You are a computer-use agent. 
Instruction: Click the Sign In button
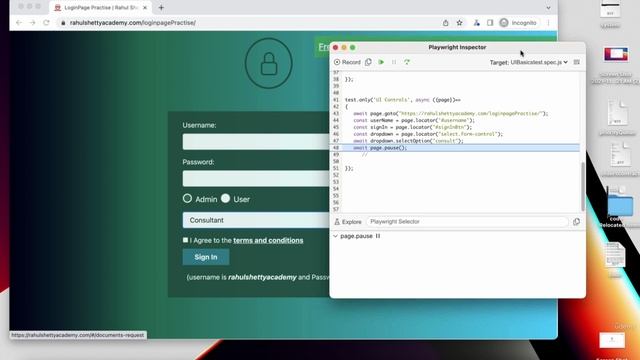[206, 257]
